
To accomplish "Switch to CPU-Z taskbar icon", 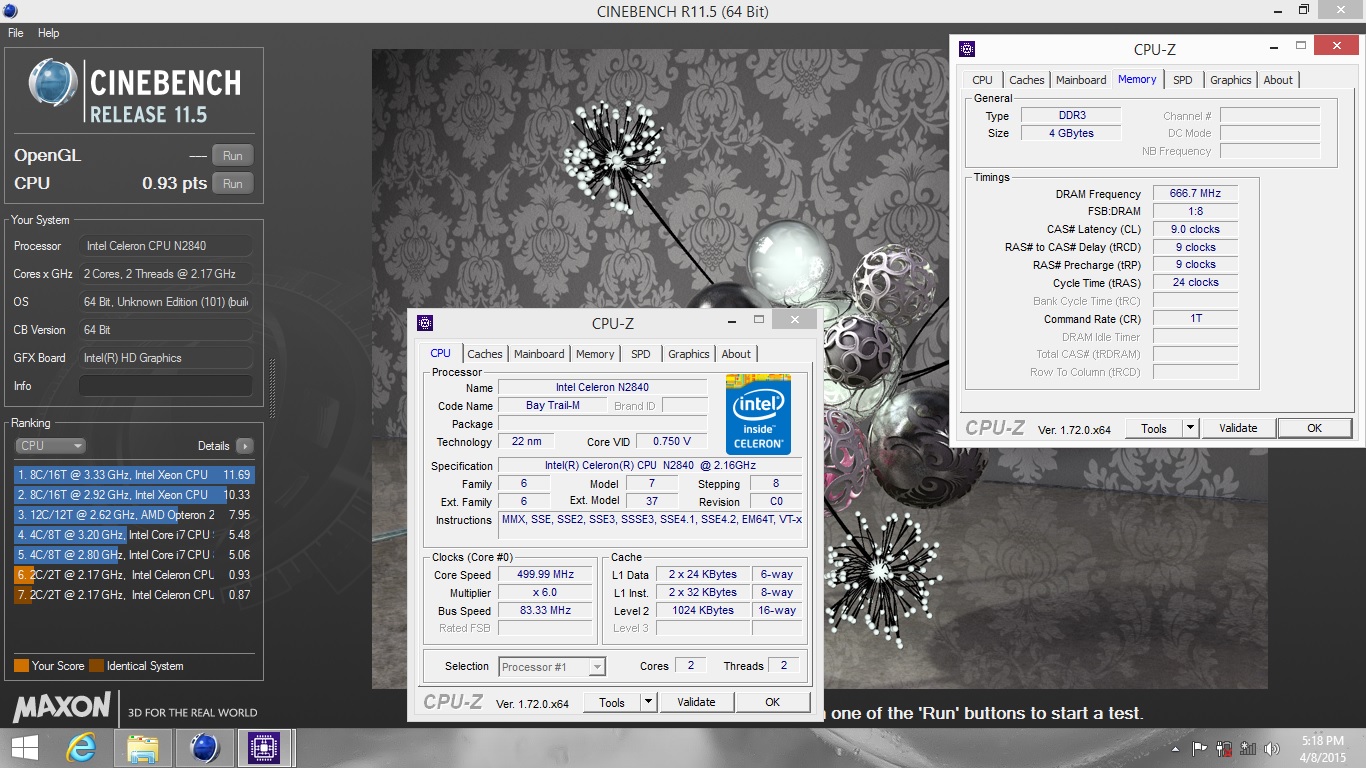I will coord(265,748).
